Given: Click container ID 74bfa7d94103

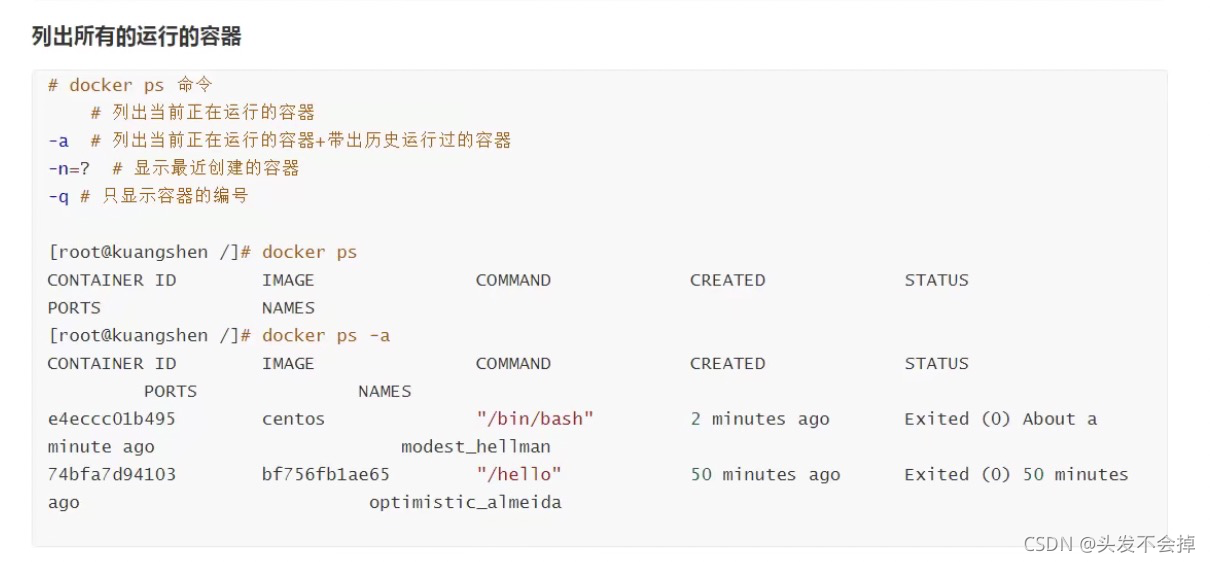Looking at the screenshot, I should pos(112,474).
